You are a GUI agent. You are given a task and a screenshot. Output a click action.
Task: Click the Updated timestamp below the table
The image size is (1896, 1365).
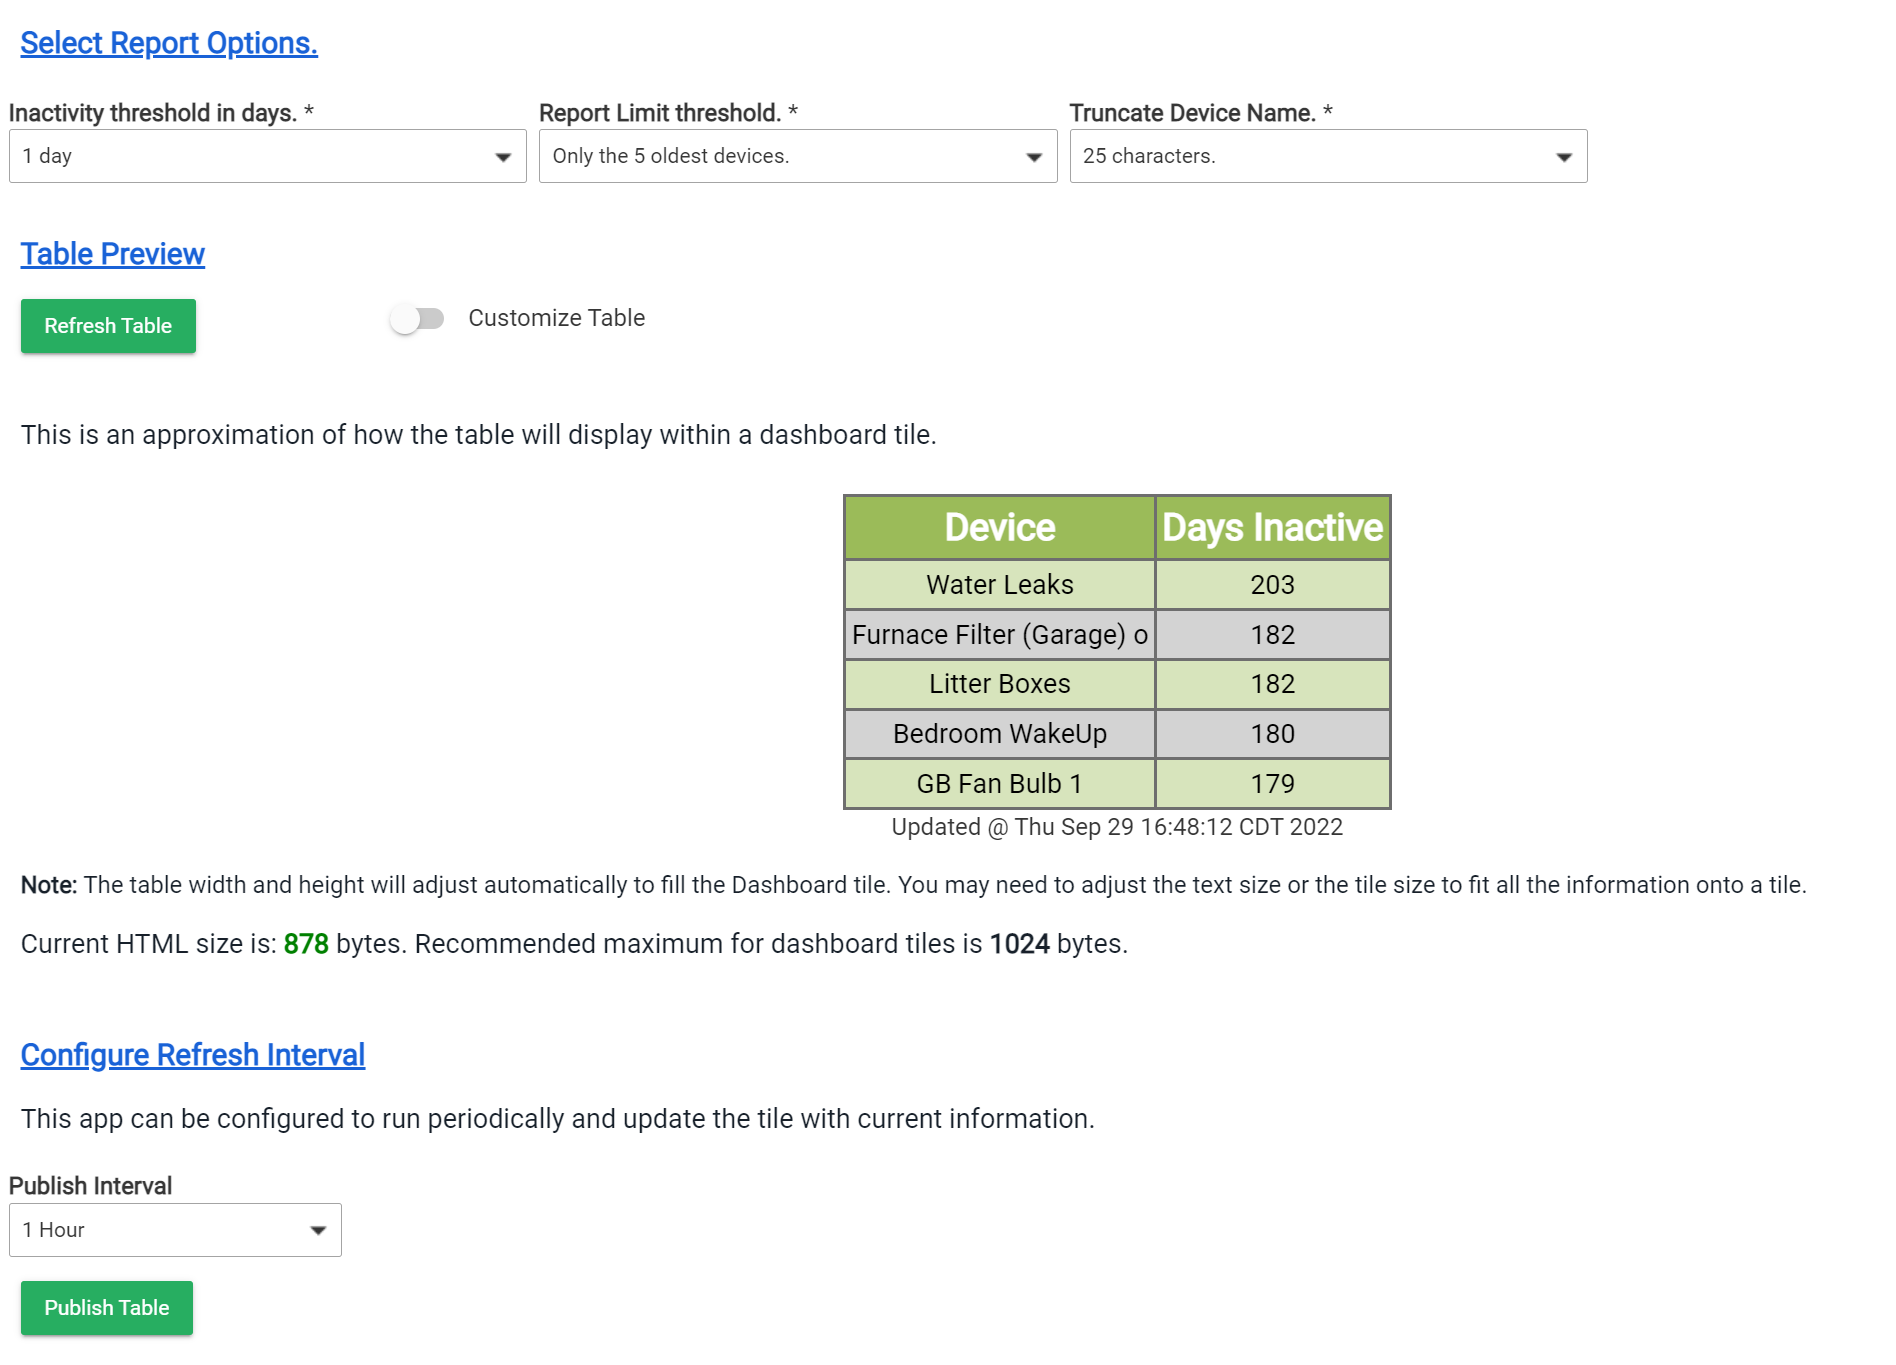[x=1117, y=827]
